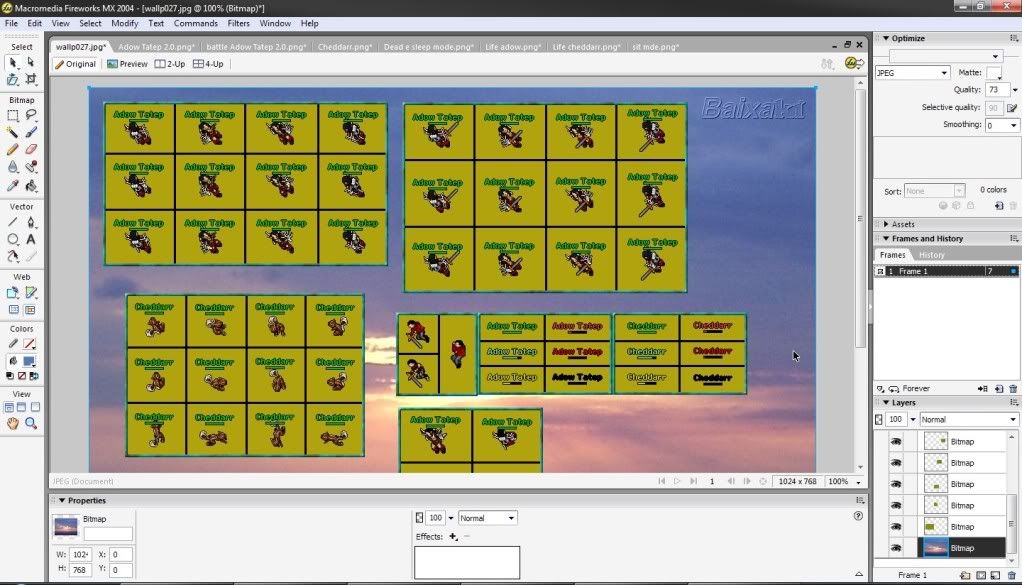Select the Text tool in Vector section
Screen dimensions: 1022x585
pyautogui.click(x=31, y=240)
